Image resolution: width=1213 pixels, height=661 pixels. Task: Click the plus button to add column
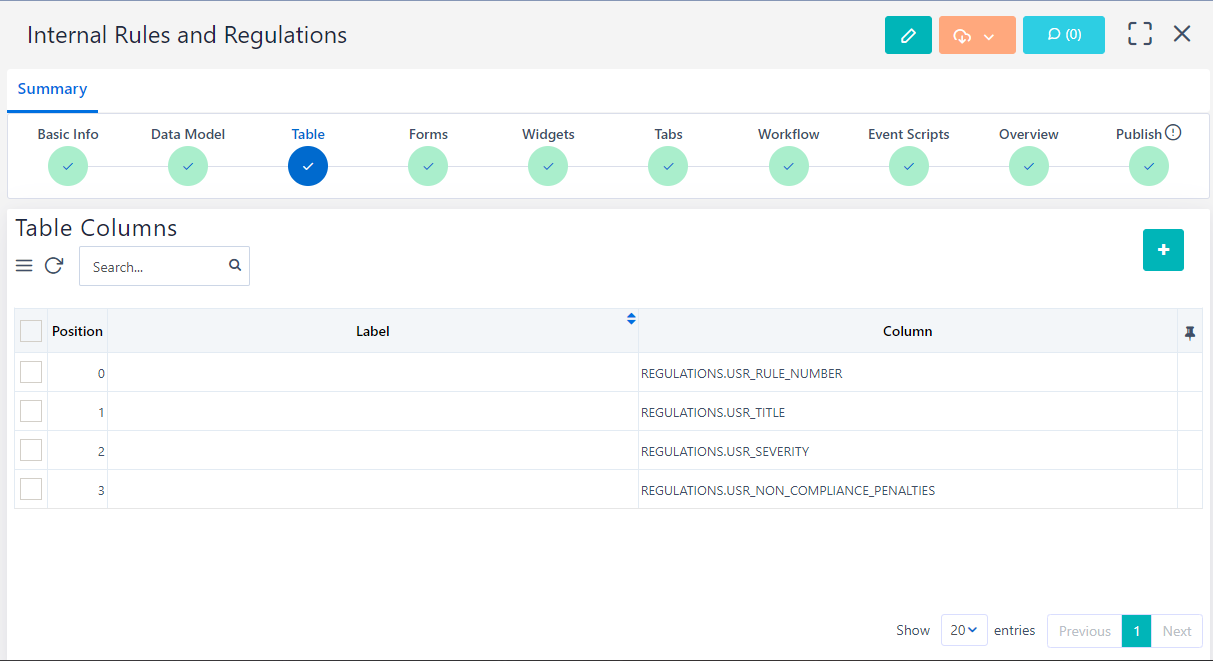(1163, 250)
